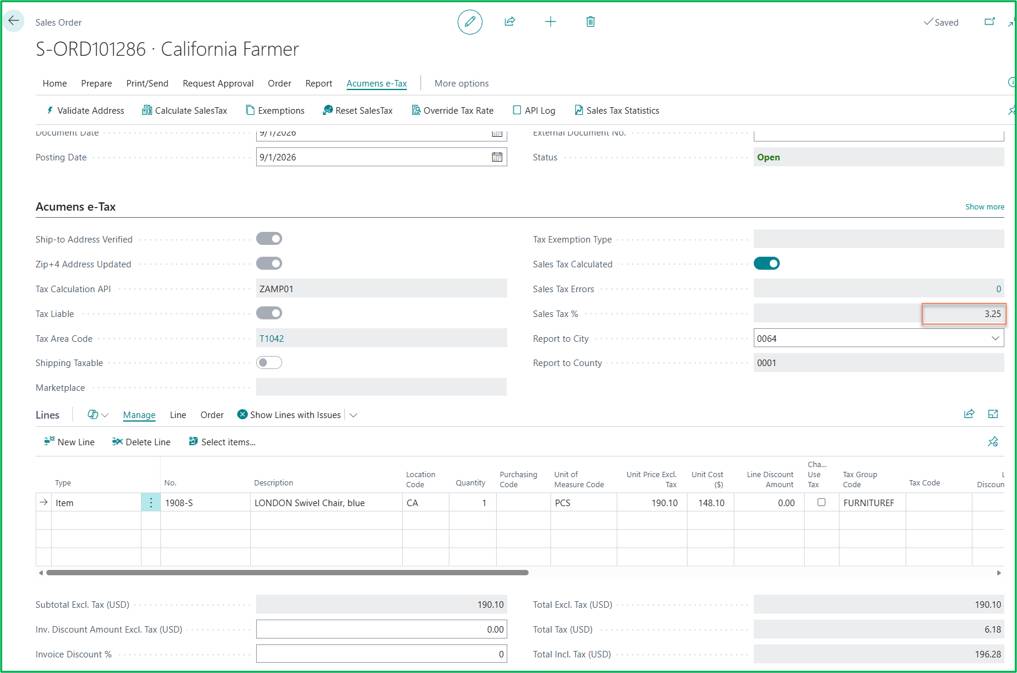
Task: Click the Invoice Discount % field
Action: (381, 654)
